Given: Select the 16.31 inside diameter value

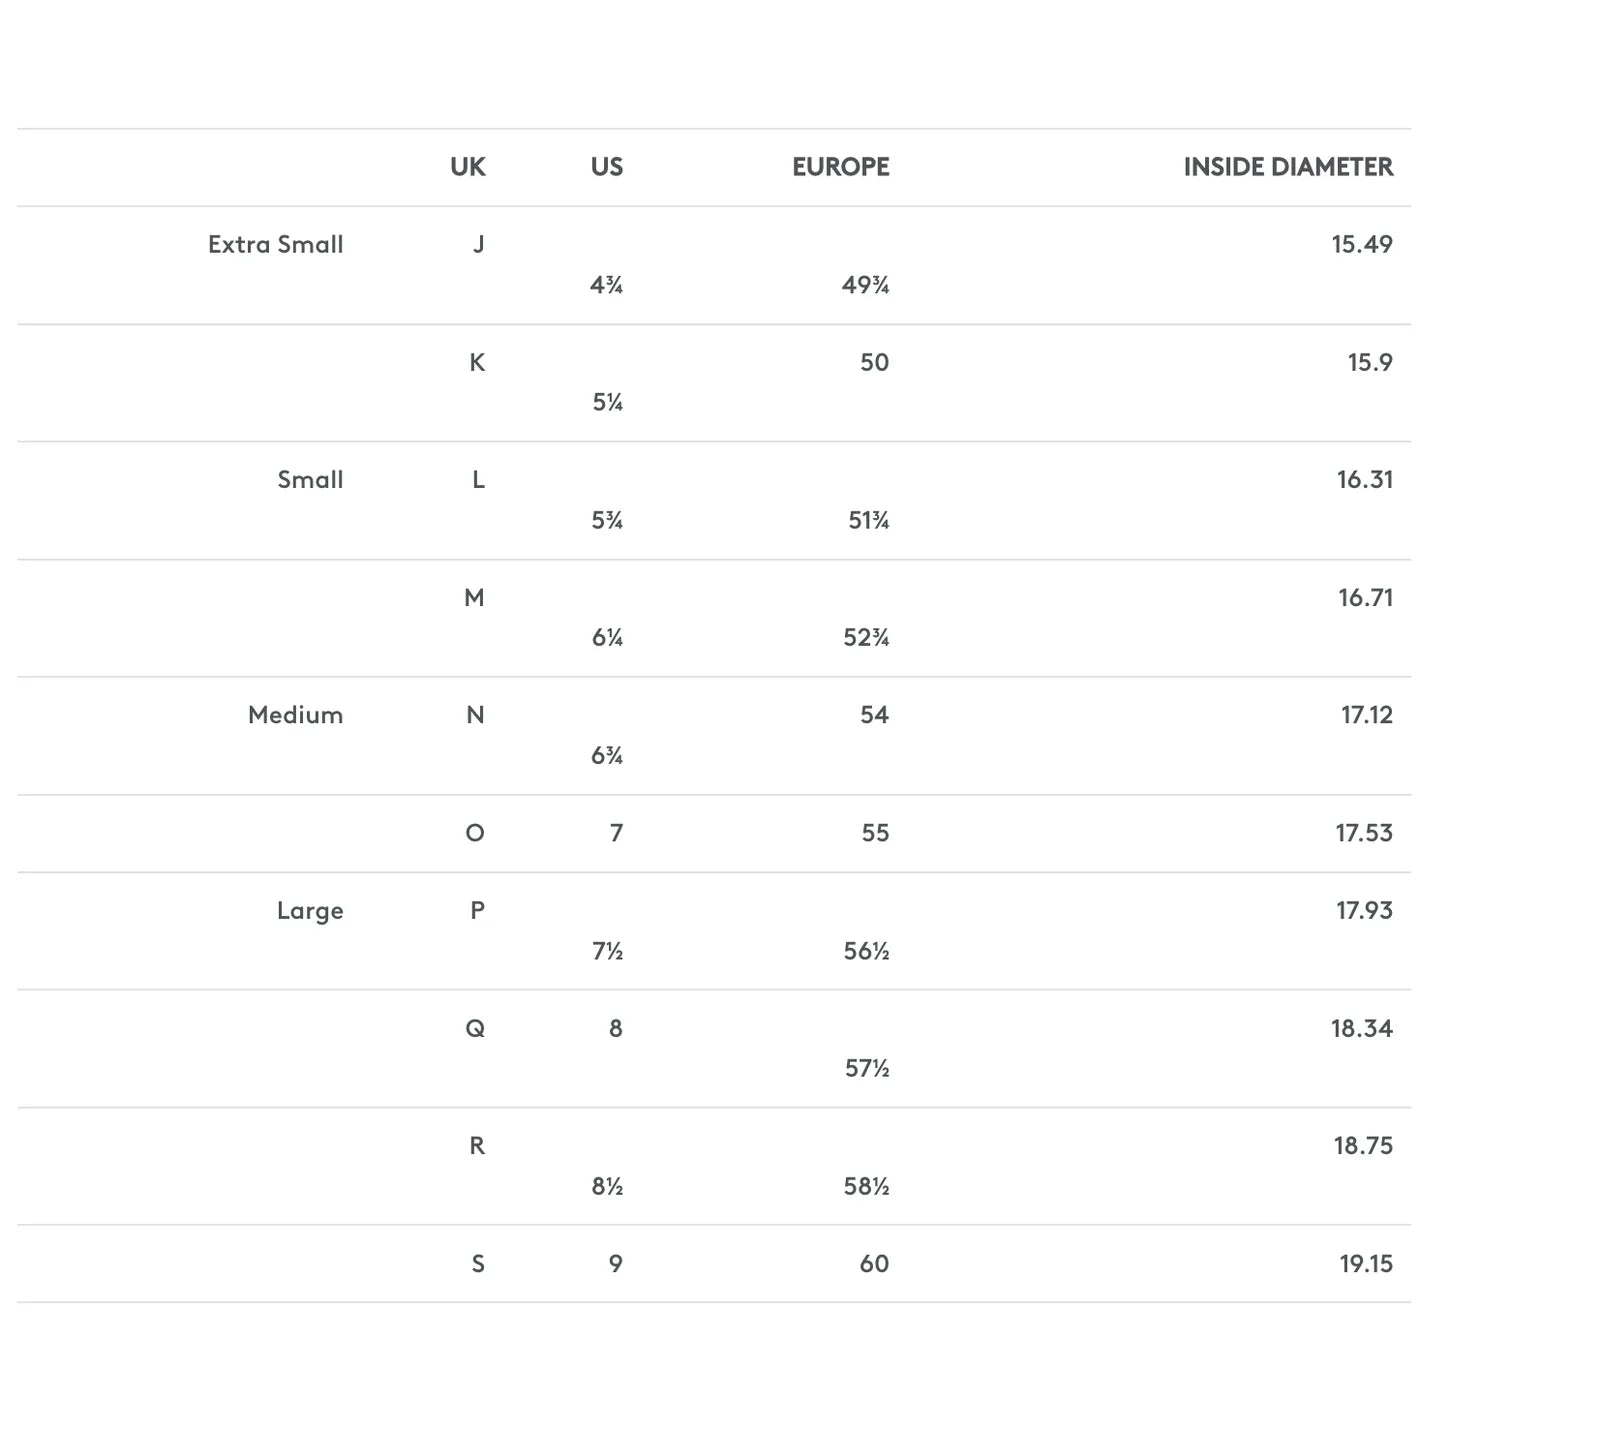Looking at the screenshot, I should pyautogui.click(x=1364, y=480).
